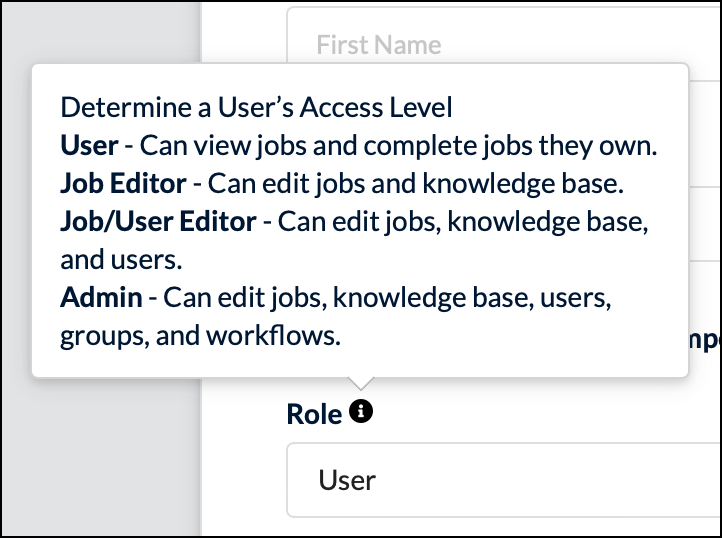The image size is (722, 538).
Task: Click the bold Job Editor term
Action: point(123,184)
